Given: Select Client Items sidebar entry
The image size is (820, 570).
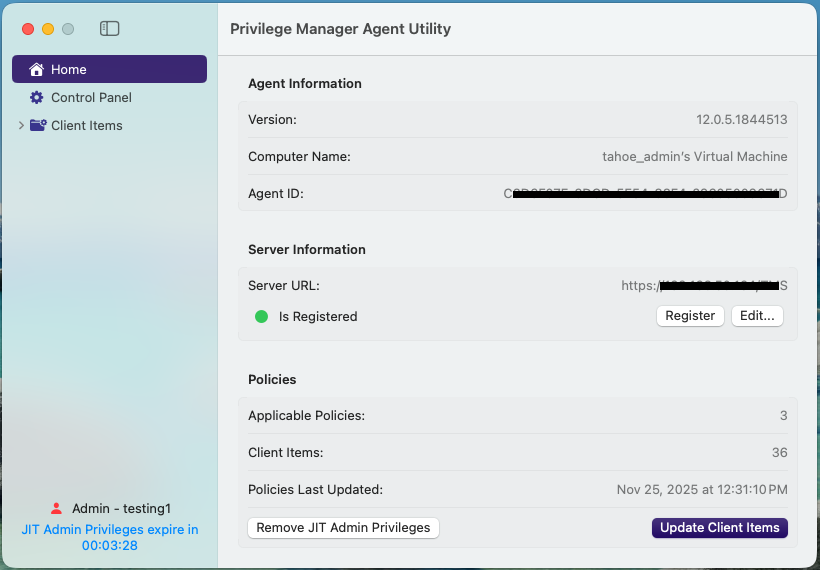Looking at the screenshot, I should click(87, 126).
